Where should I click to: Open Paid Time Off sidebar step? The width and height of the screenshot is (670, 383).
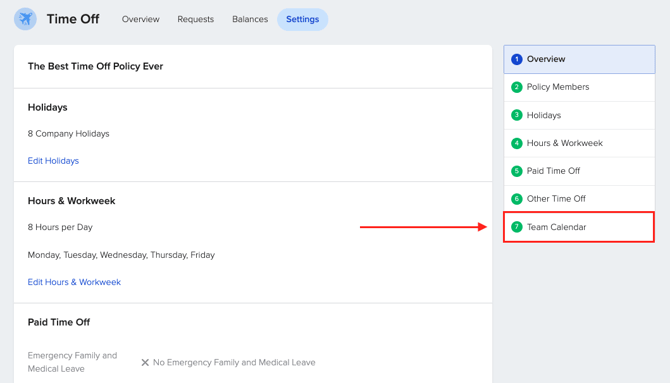[579, 171]
